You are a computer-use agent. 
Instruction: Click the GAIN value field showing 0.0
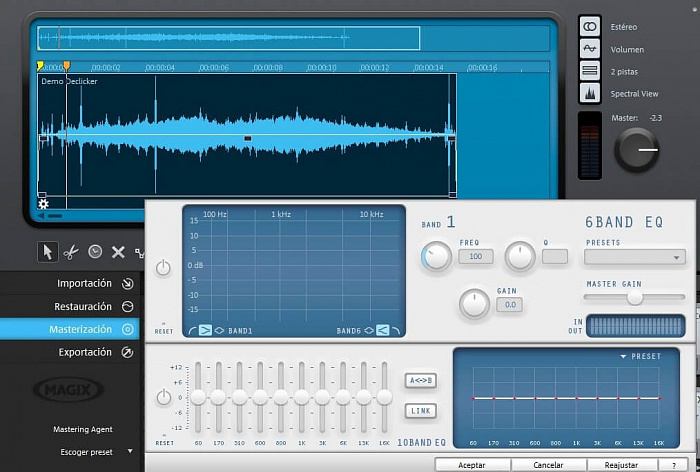coord(510,305)
